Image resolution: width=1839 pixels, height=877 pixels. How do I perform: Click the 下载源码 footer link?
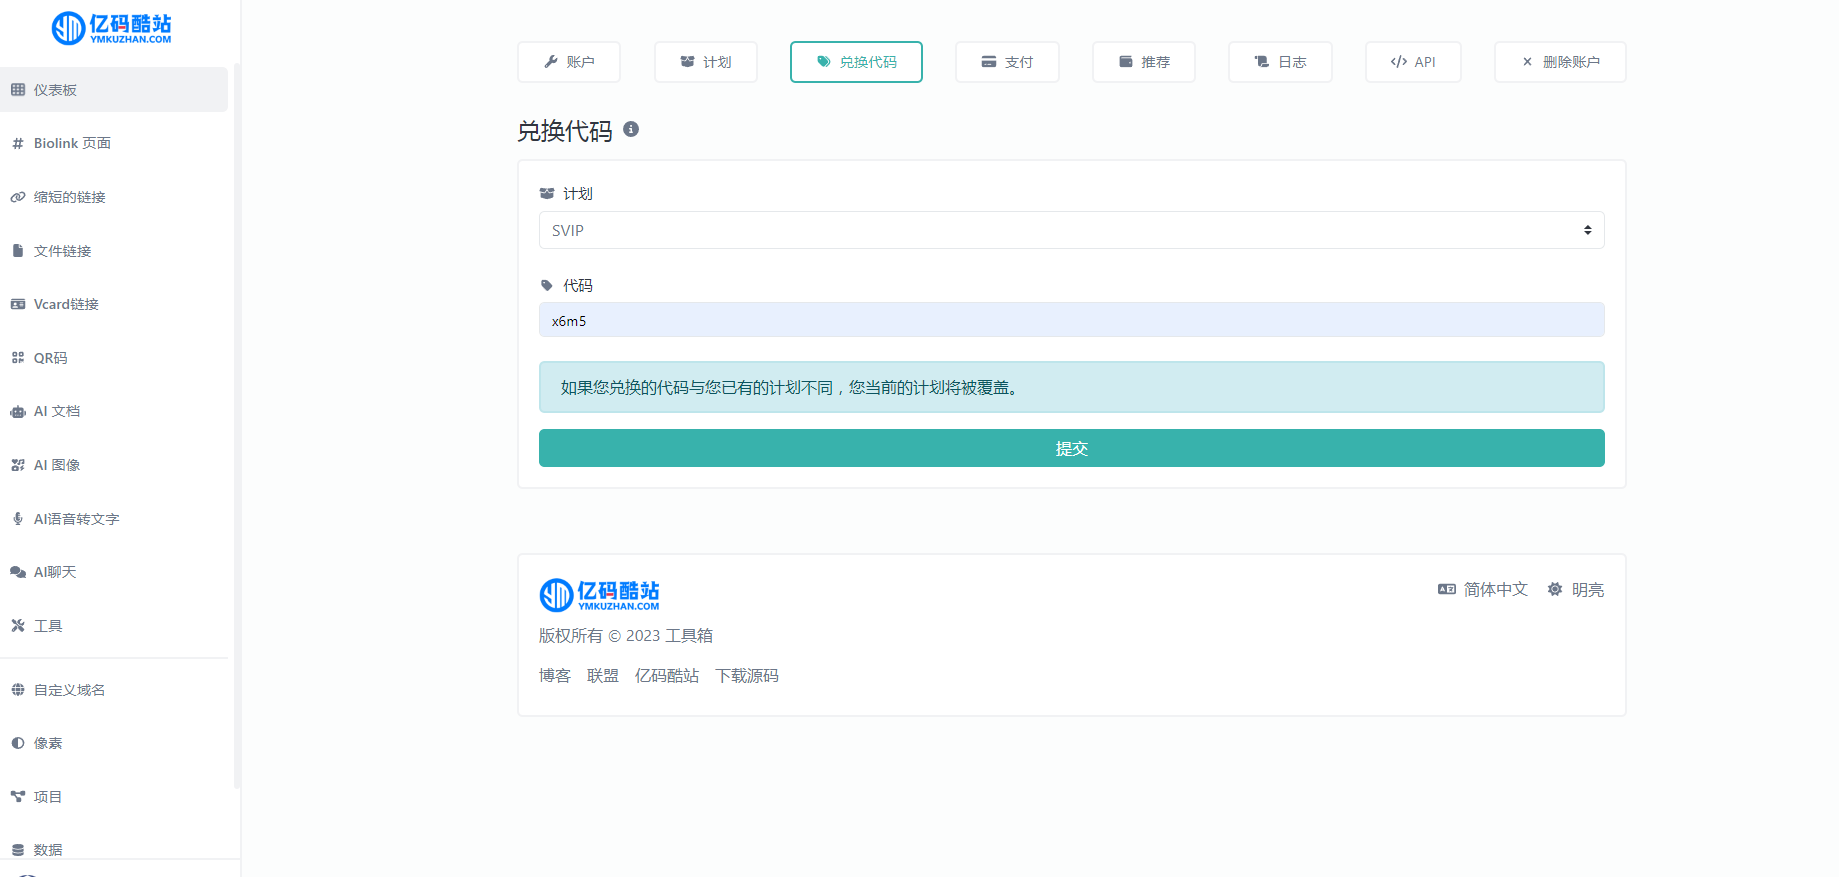[746, 676]
